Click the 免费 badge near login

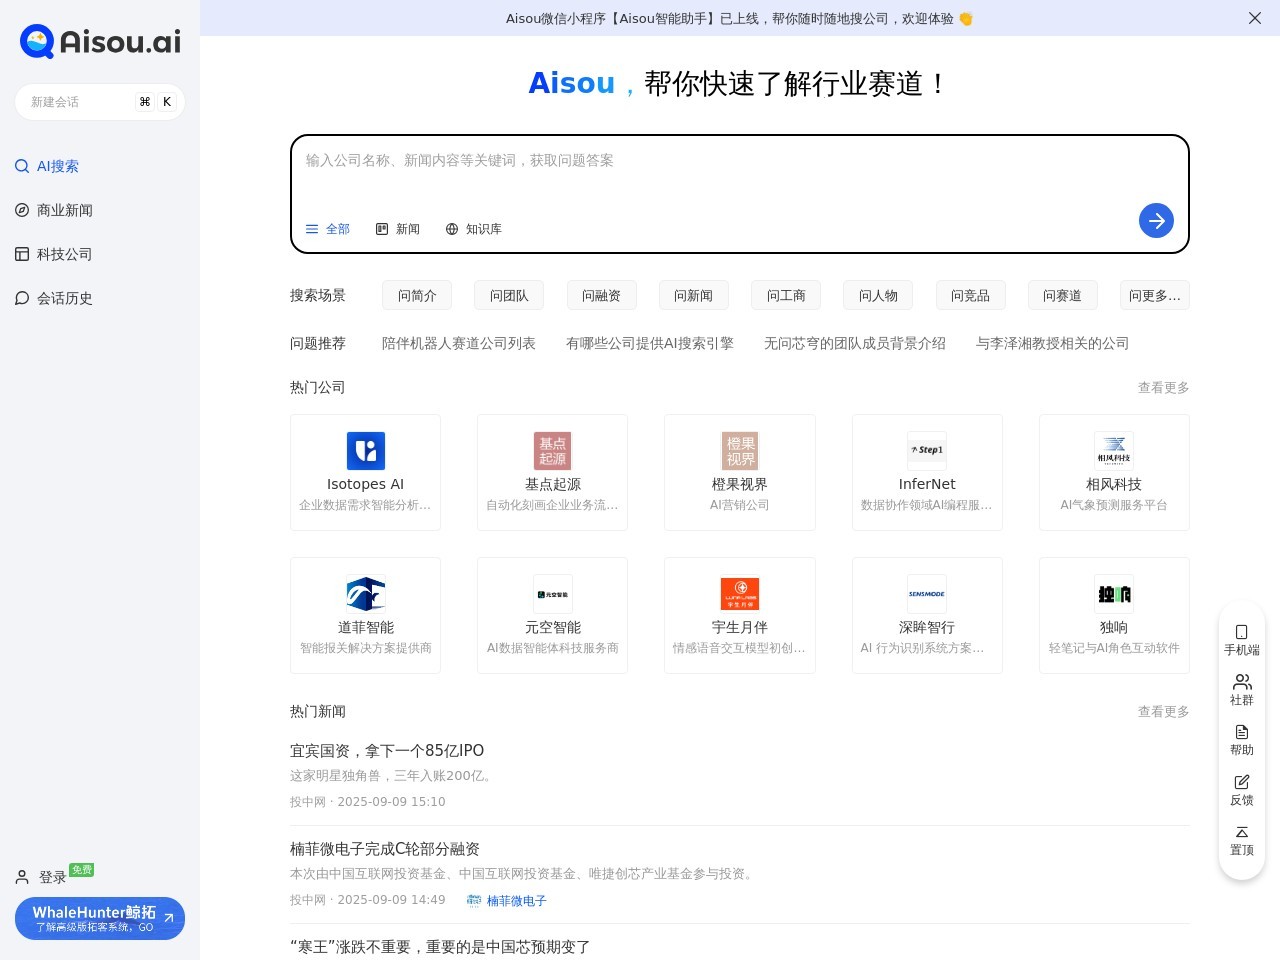click(82, 870)
